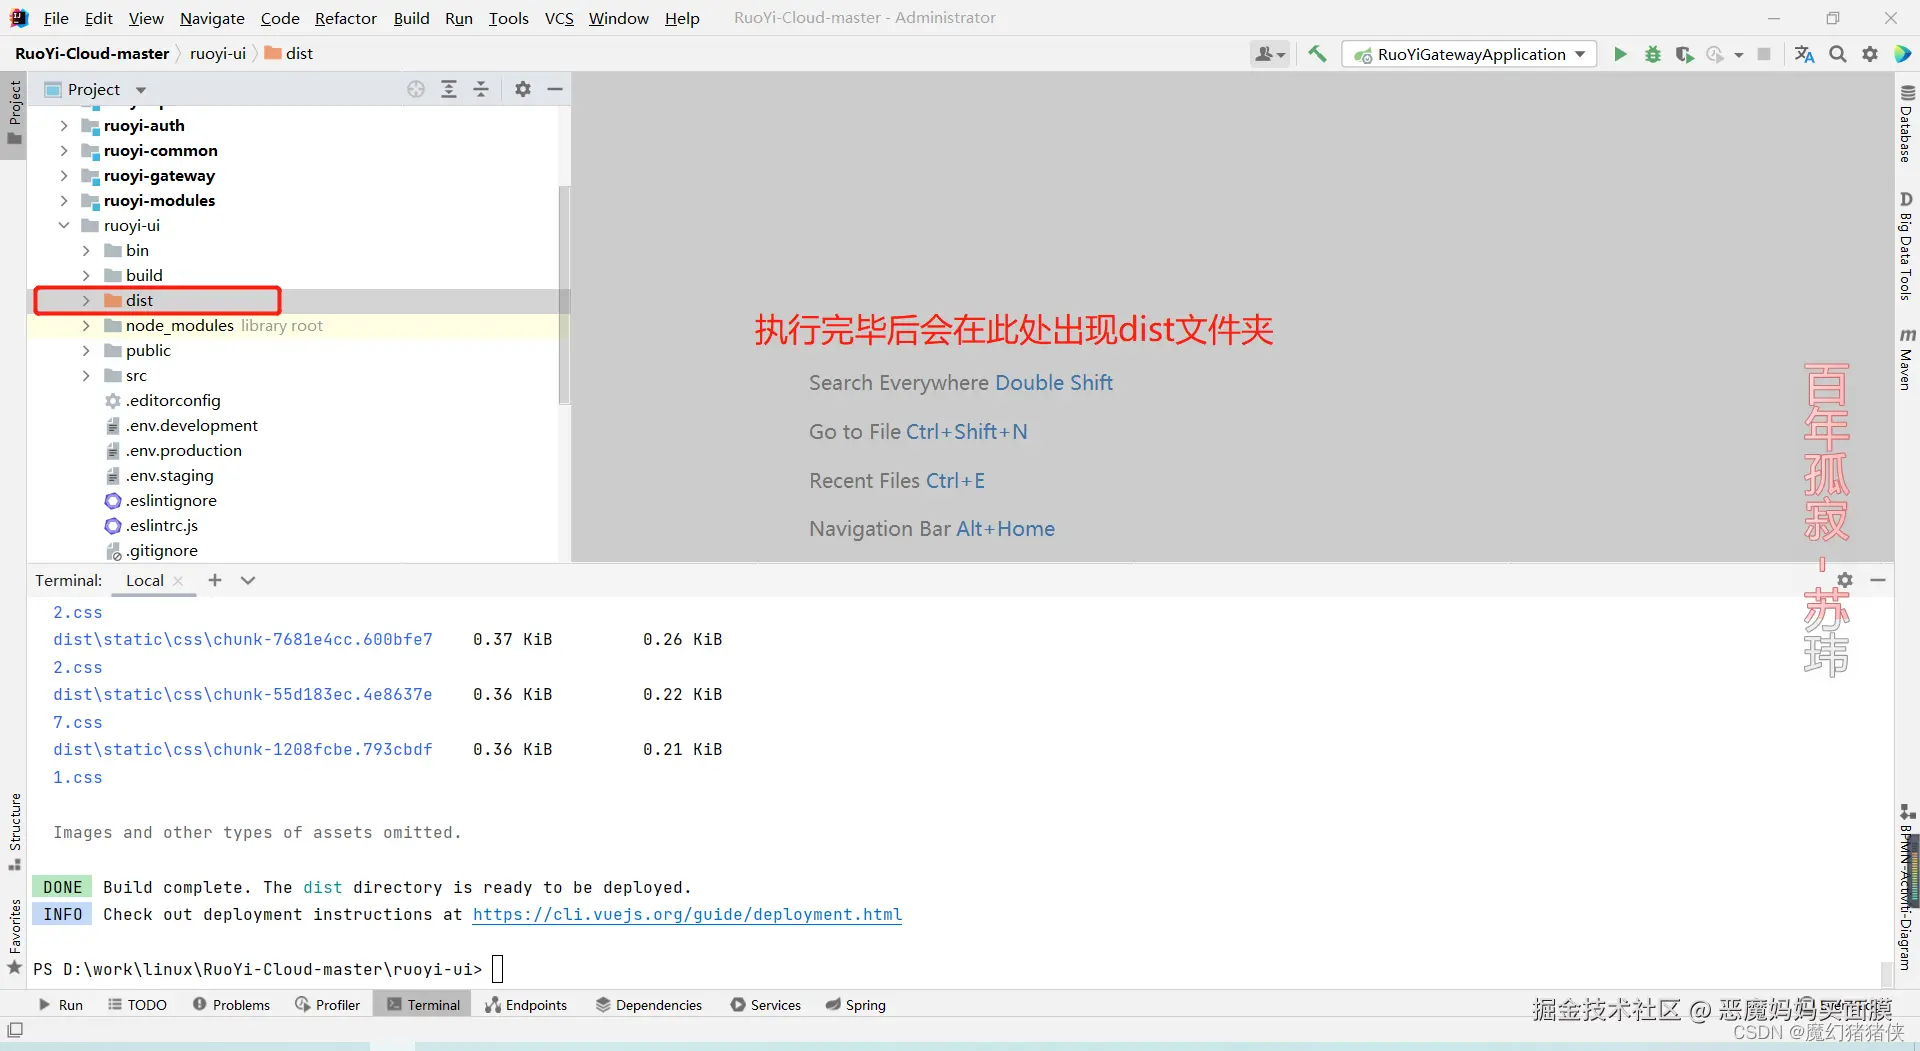This screenshot has height=1051, width=1920.
Task: Add a new terminal session with plus icon
Action: click(215, 580)
